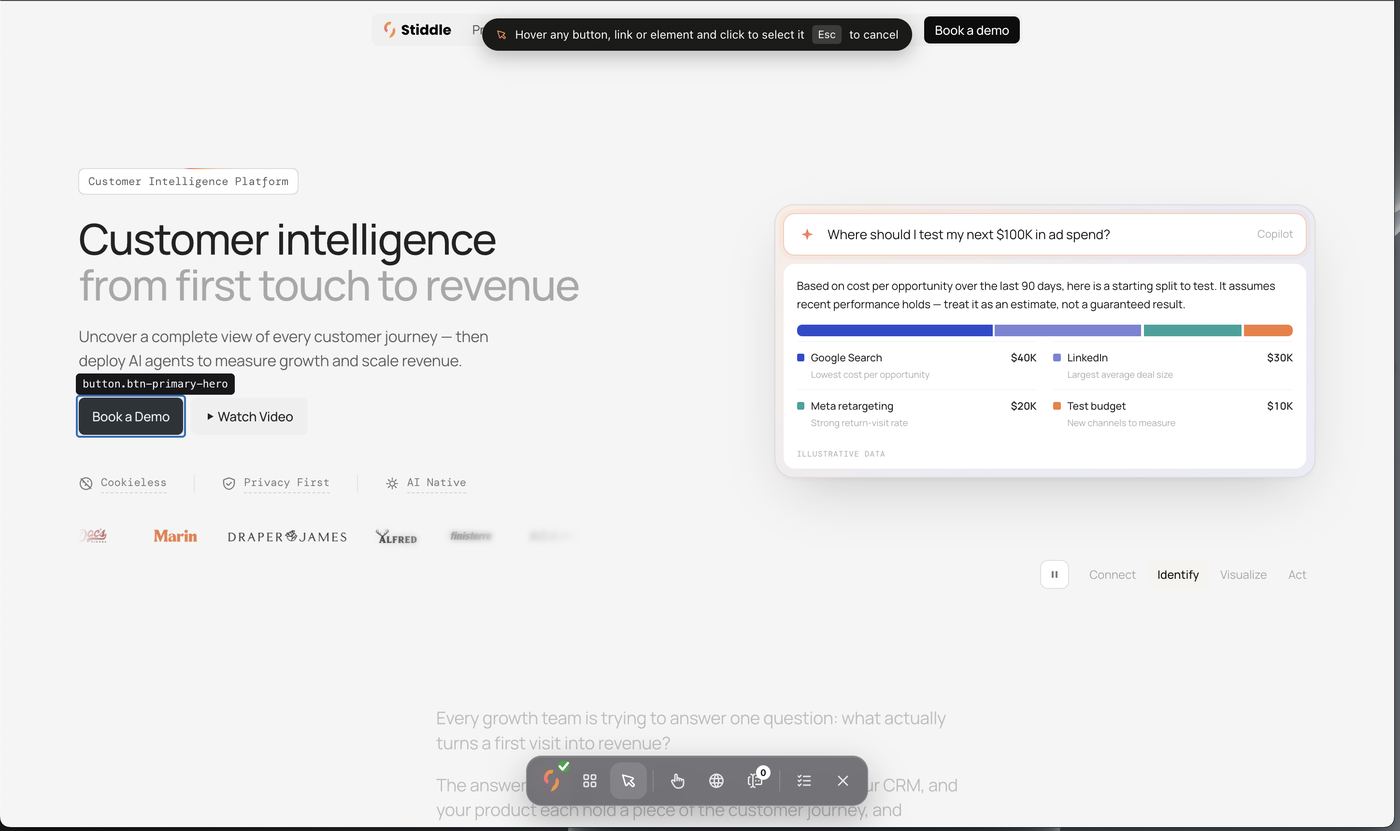The image size is (1400, 831).
Task: Open the bot icon with the 0 badge
Action: (x=756, y=780)
